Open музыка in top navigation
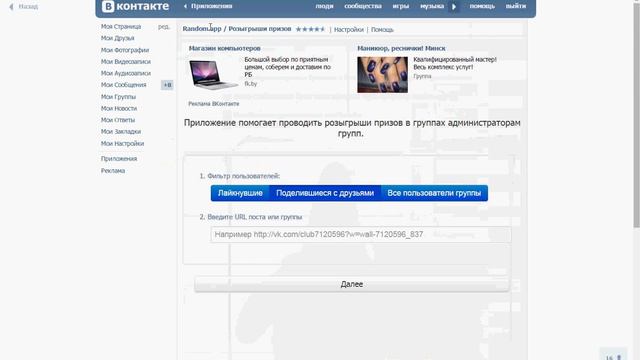Viewport: 640px width, 360px height. (432, 6)
